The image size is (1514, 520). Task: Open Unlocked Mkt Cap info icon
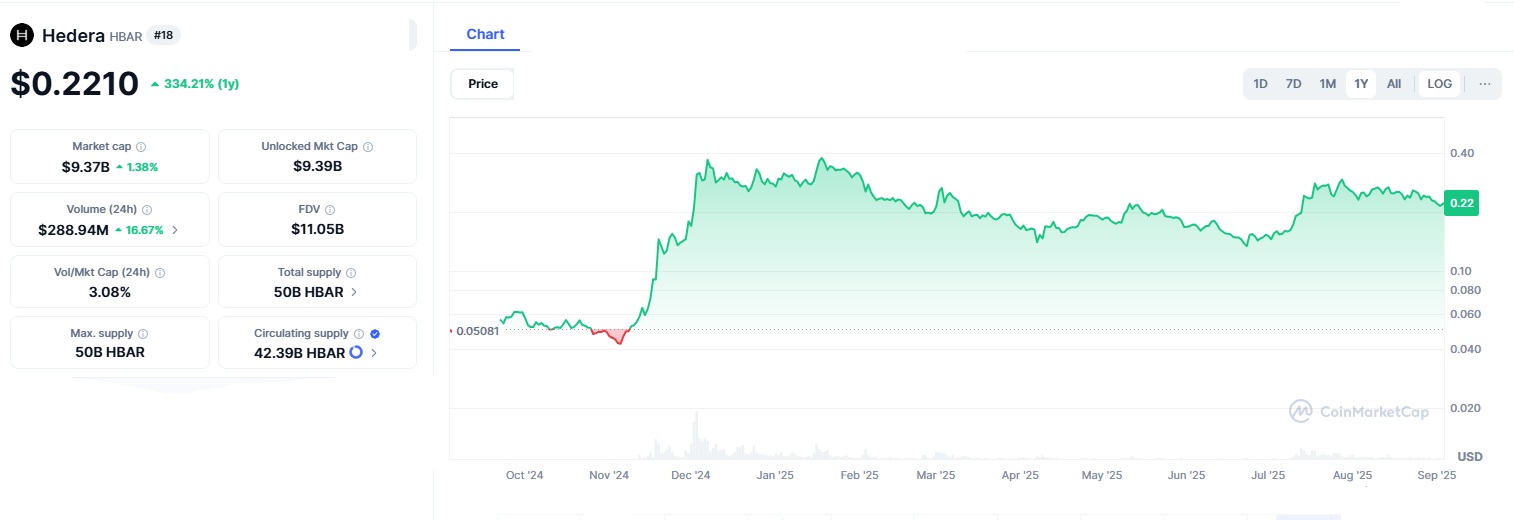click(368, 147)
